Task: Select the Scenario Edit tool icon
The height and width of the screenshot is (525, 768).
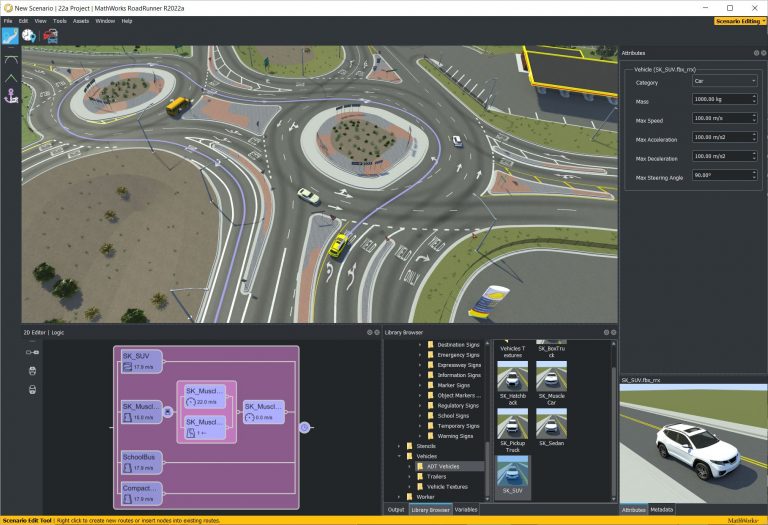Action: [10, 35]
